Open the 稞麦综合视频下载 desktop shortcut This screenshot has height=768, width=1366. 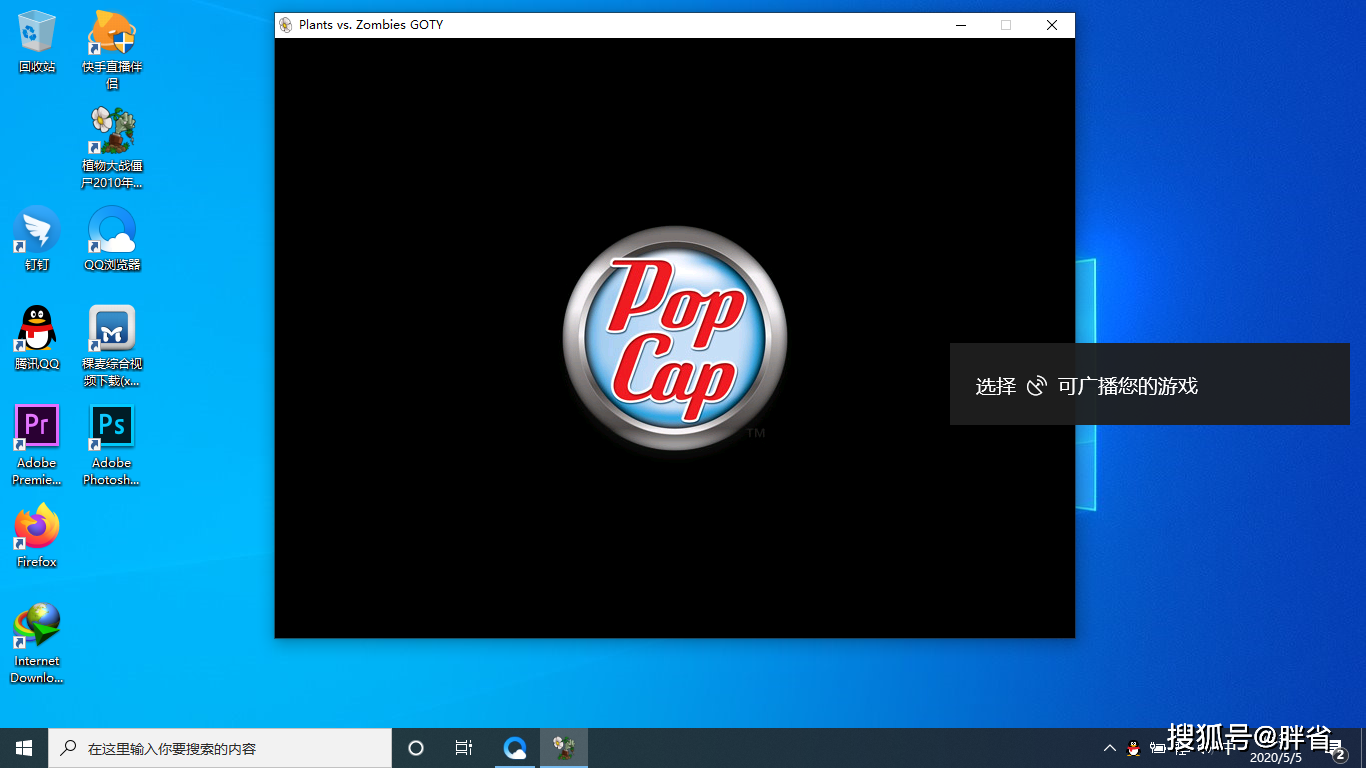pos(112,346)
